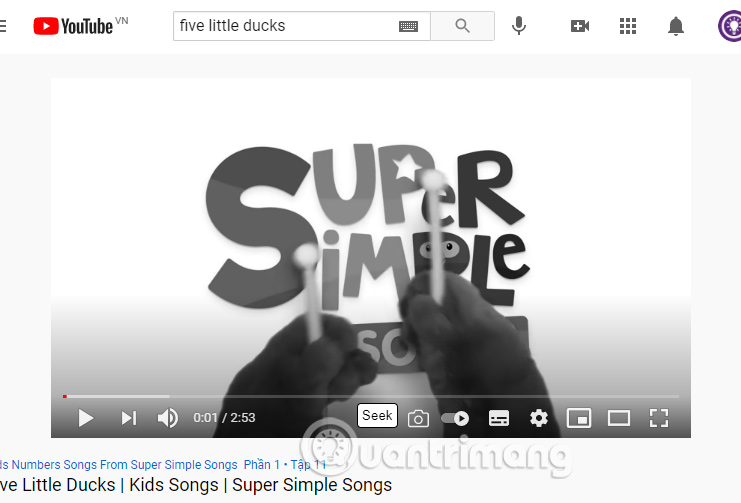
Task: Switch to the miniplayer
Action: coord(579,418)
